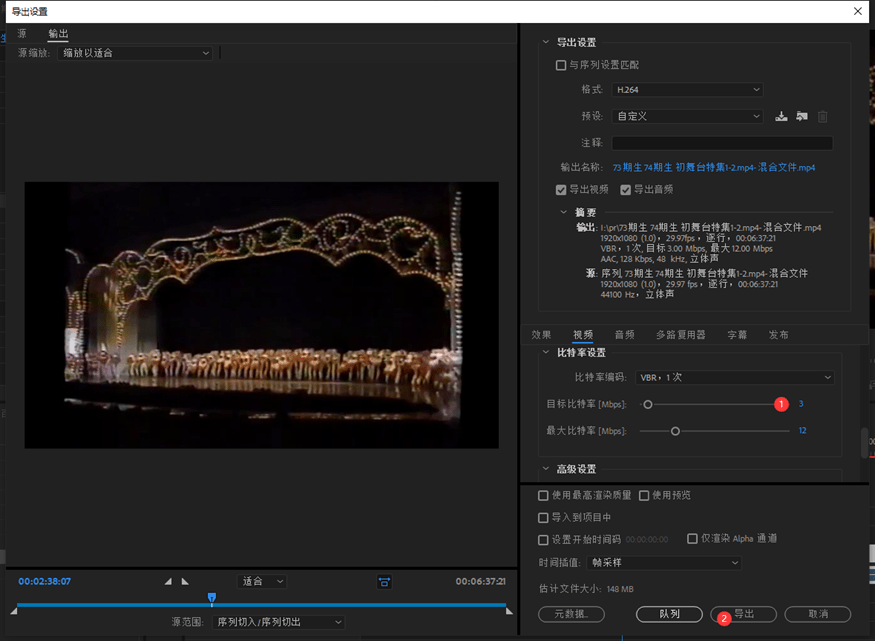Open the bitrate encoding VBR dropdown
This screenshot has height=641, width=875.
pos(734,377)
